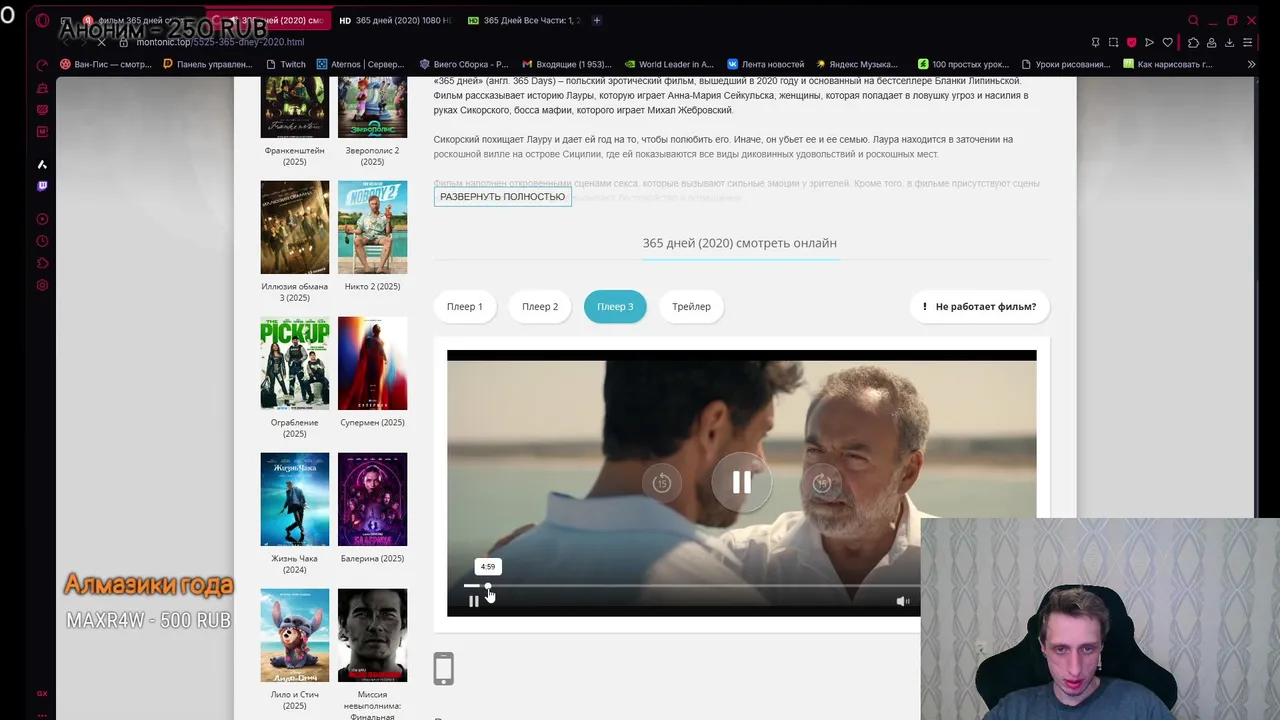The height and width of the screenshot is (720, 1280).
Task: Open the tab search magnifier icon
Action: click(1193, 20)
